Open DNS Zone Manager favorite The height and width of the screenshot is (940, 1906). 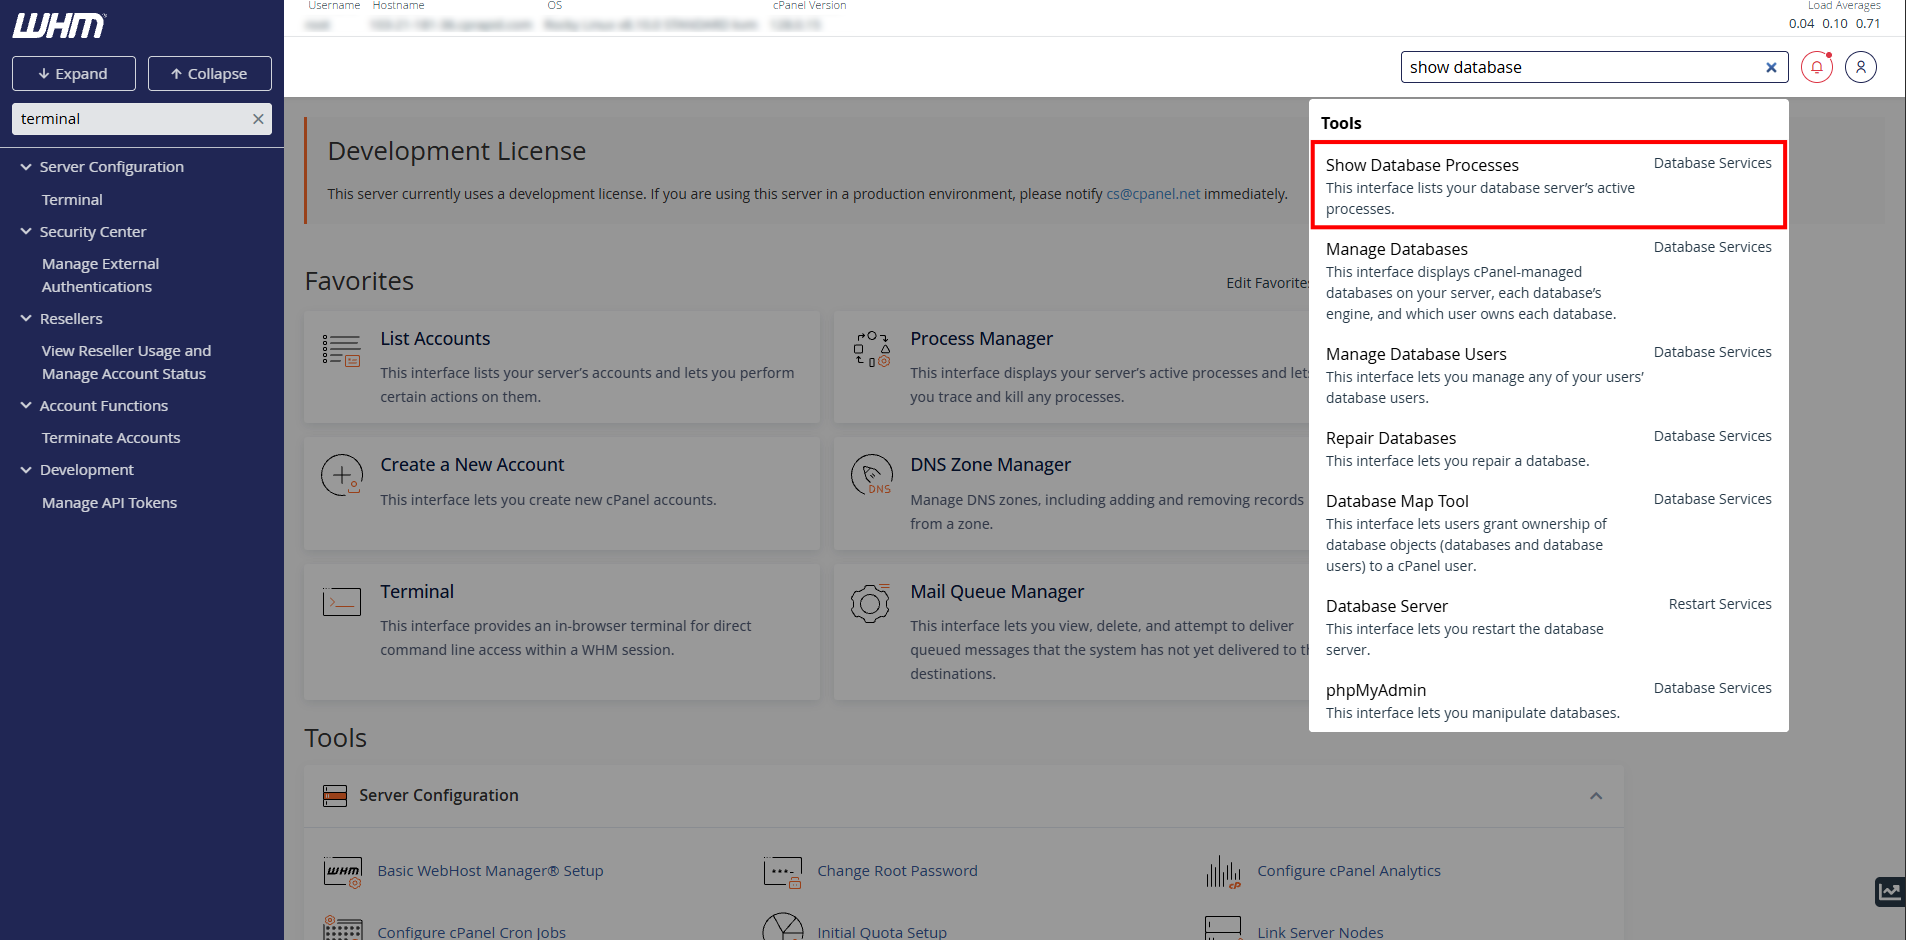(990, 465)
